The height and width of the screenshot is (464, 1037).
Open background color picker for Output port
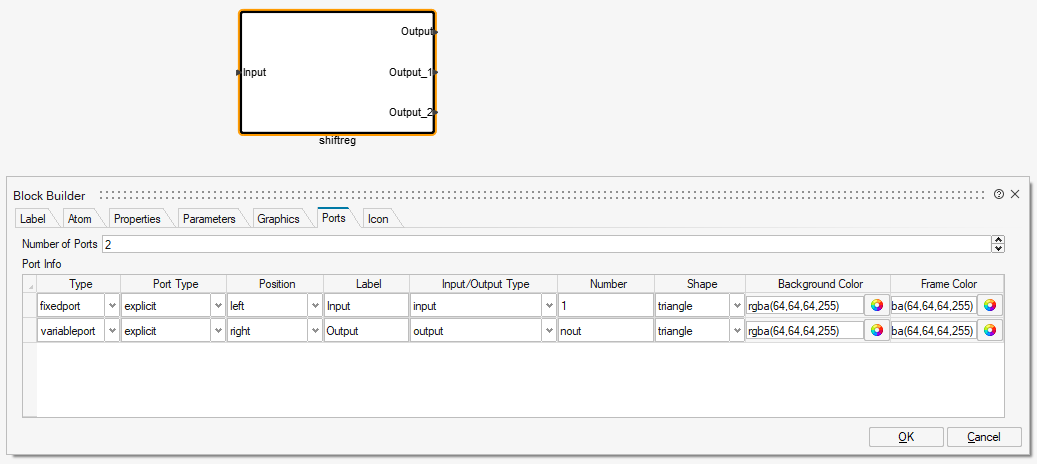tap(877, 331)
